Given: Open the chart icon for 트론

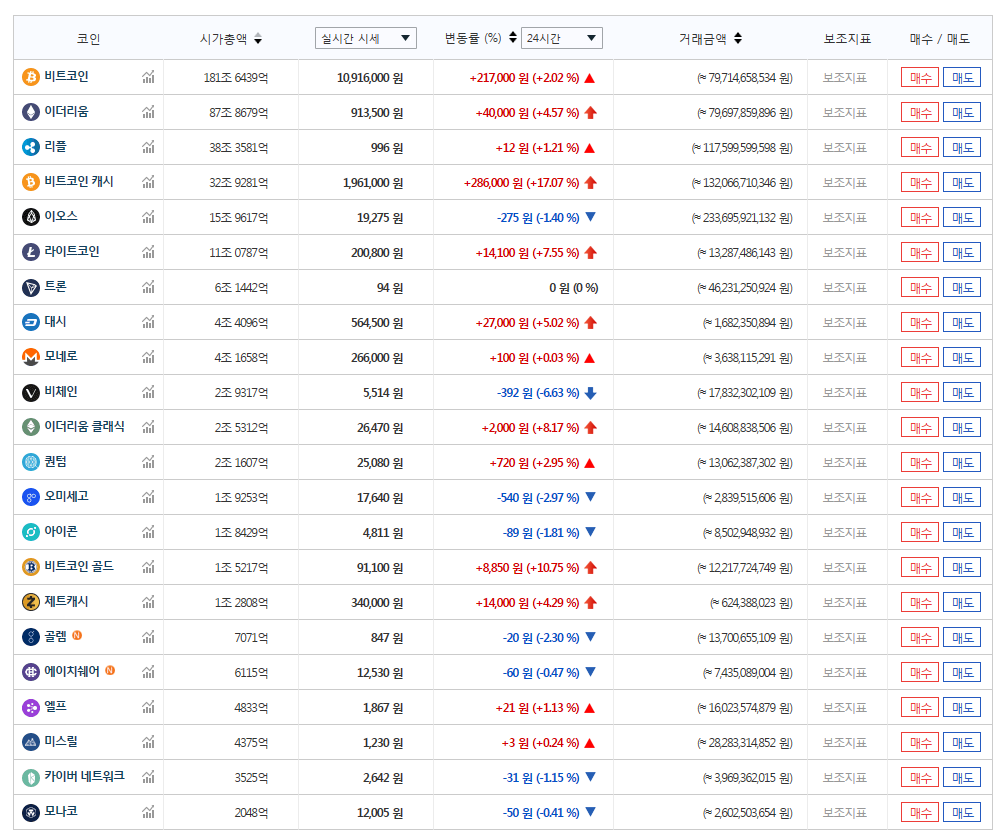Looking at the screenshot, I should [x=148, y=287].
